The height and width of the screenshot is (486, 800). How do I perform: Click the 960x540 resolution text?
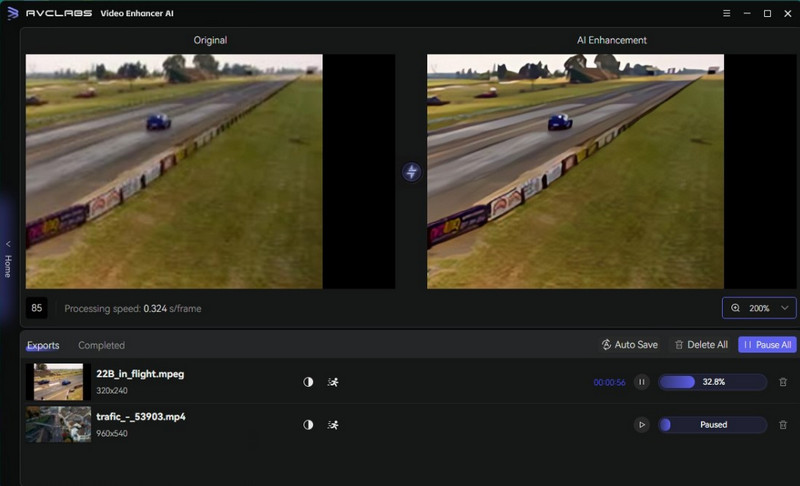click(x=112, y=433)
